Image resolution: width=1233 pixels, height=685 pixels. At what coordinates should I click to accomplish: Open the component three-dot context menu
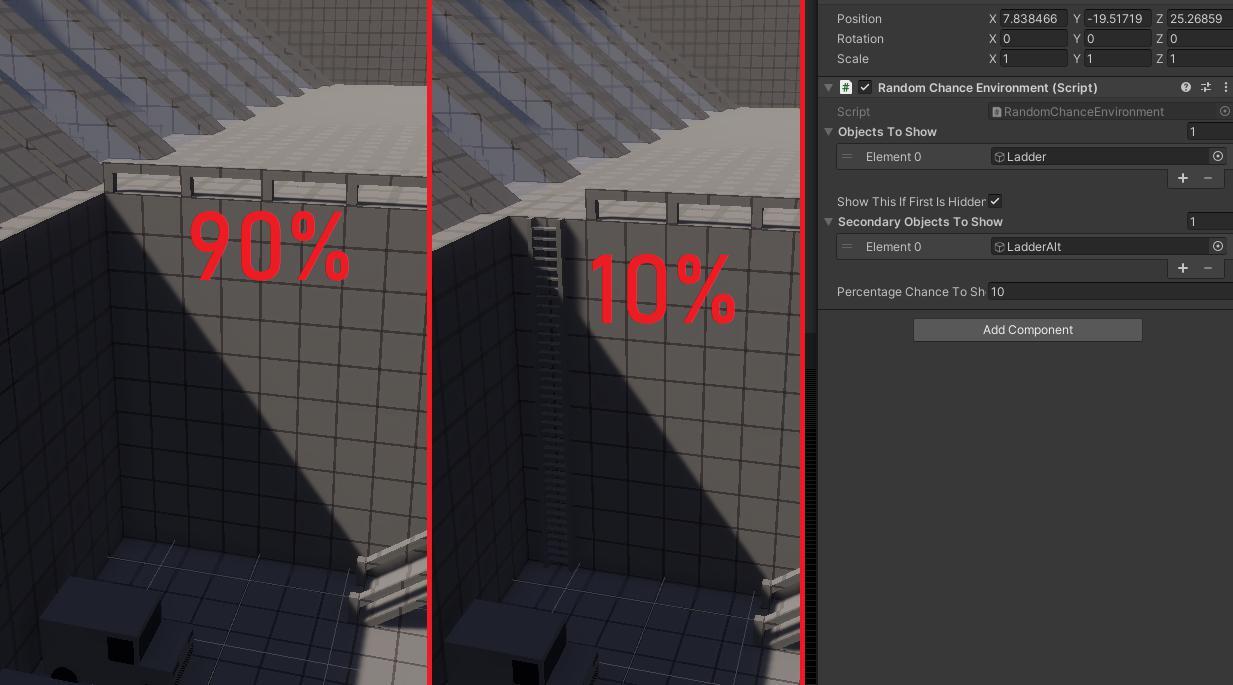[1225, 88]
